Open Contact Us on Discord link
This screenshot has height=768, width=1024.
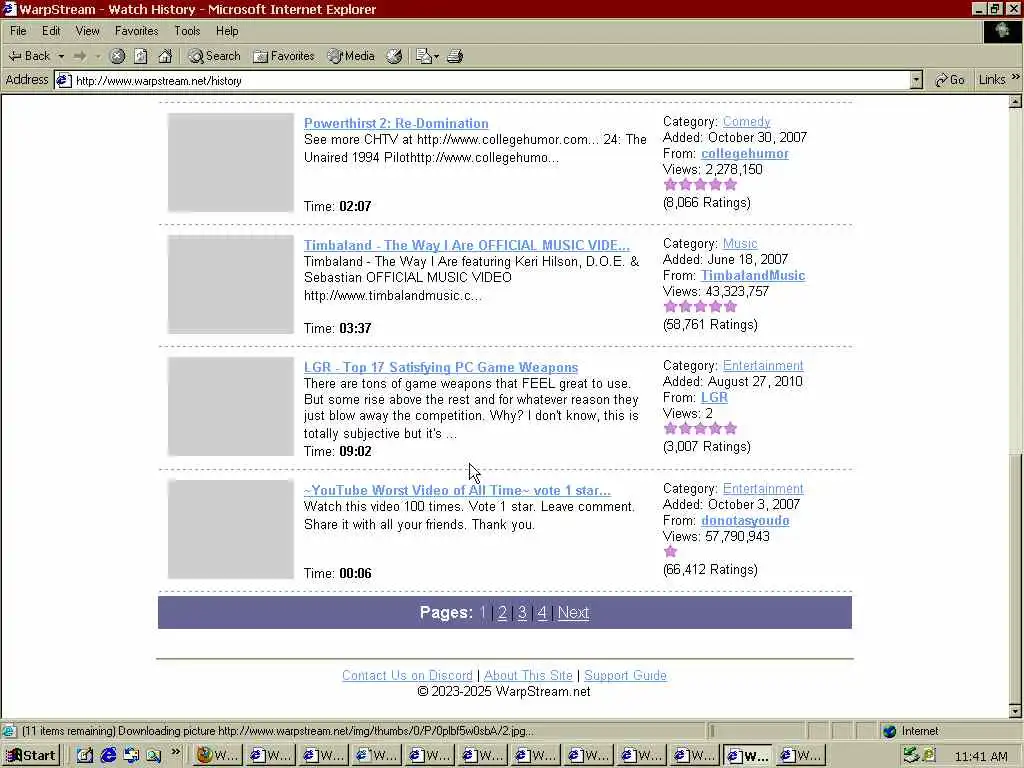click(x=407, y=675)
